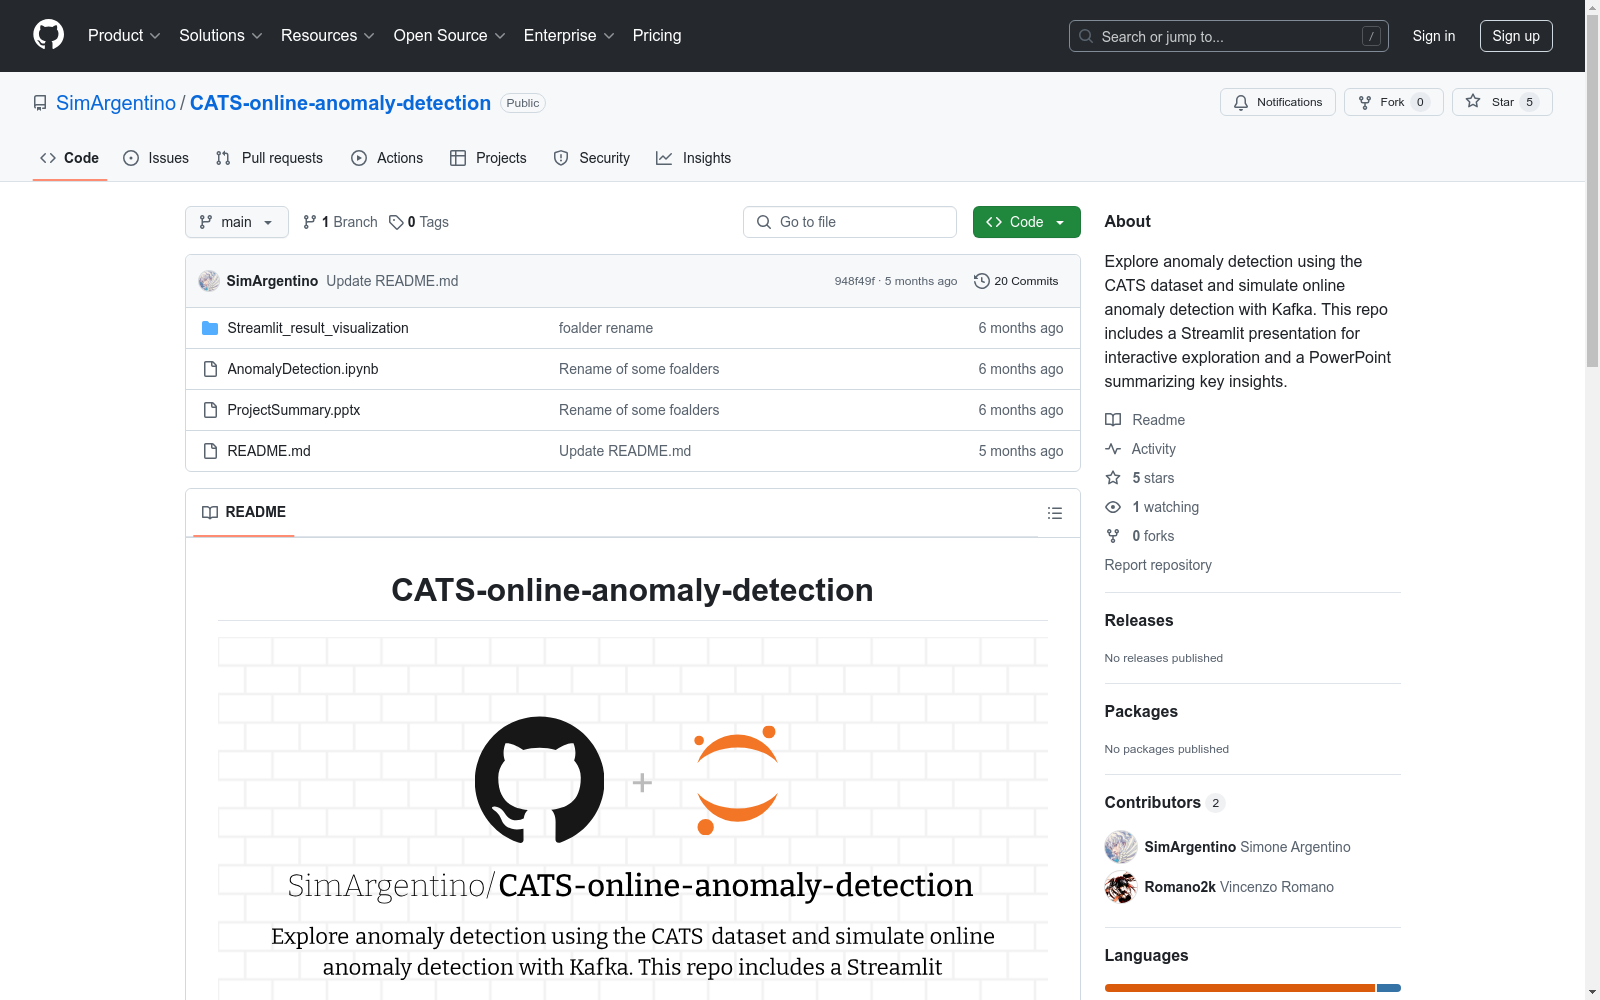
Task: Open Romano2k Vincenzo Romano profile link
Action: pos(1239,887)
